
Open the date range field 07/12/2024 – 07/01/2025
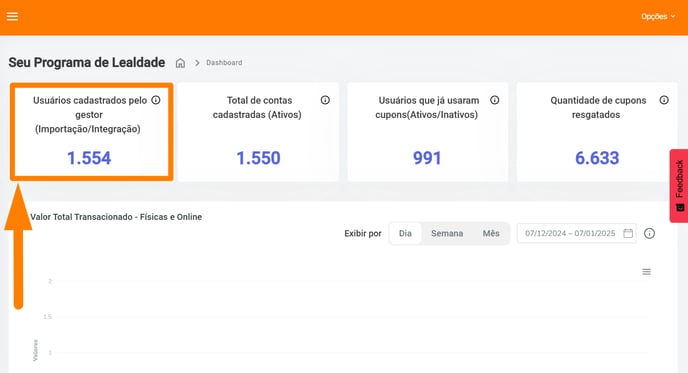pos(577,233)
